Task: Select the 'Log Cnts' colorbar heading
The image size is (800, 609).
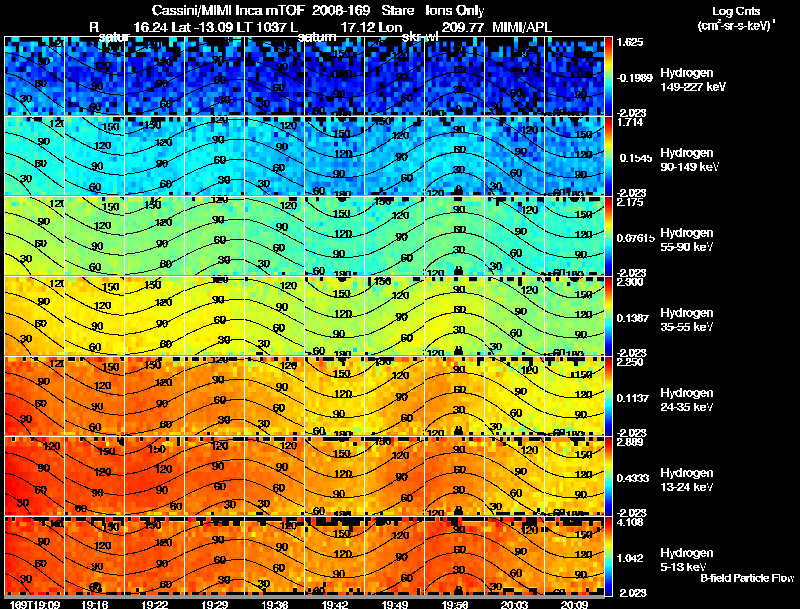Action: [x=736, y=11]
